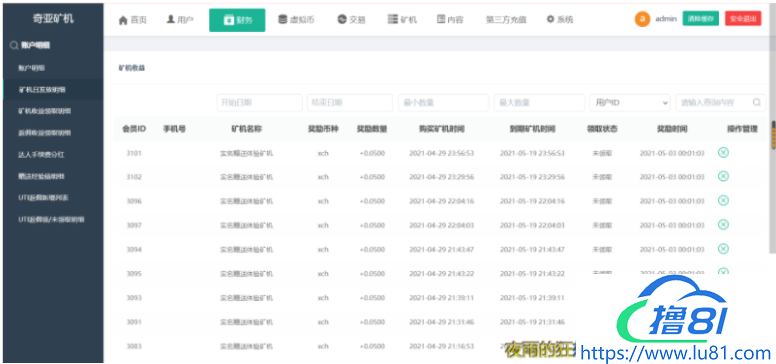Click the delete icon in row 3096
Image resolution: width=776 pixels, height=364 pixels.
click(x=723, y=200)
